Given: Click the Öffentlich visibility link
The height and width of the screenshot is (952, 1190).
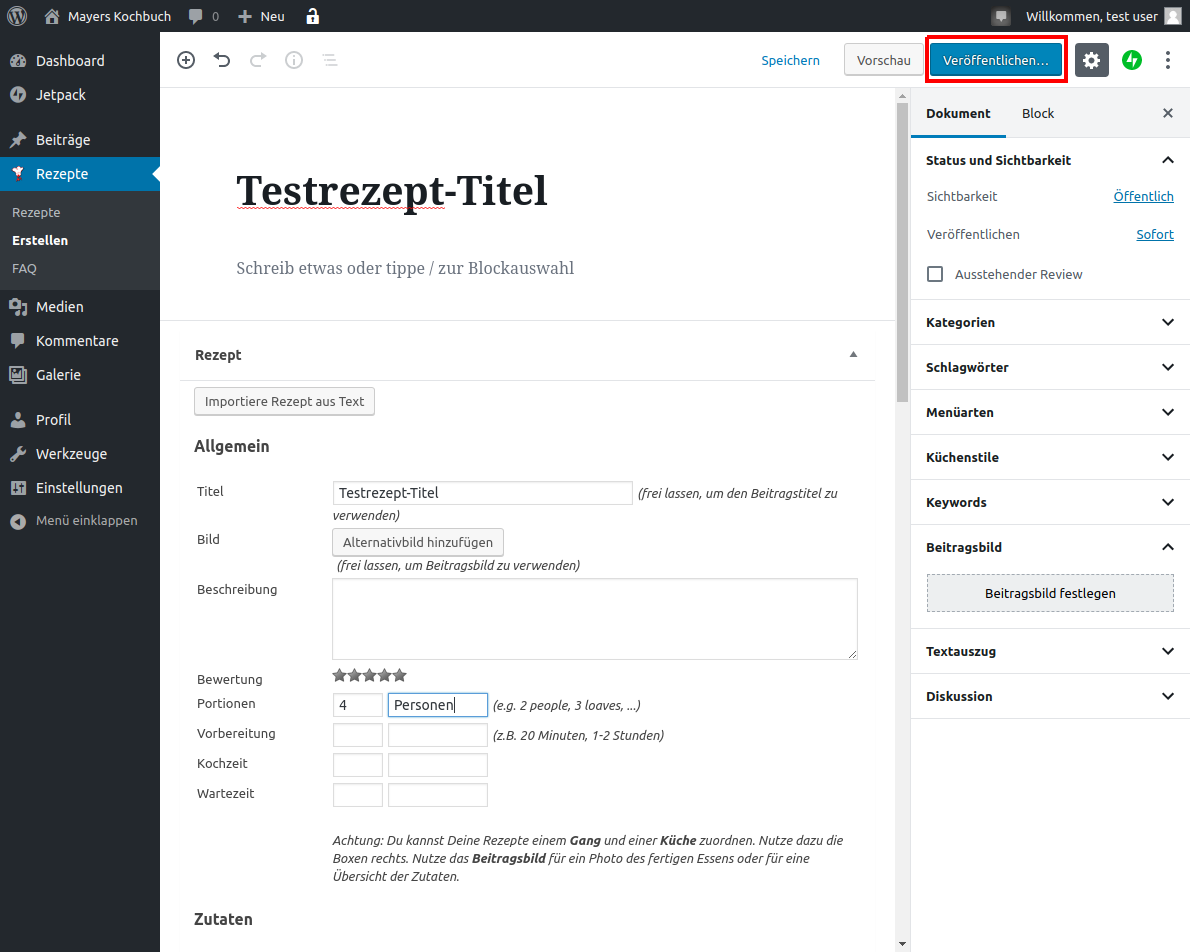Looking at the screenshot, I should tap(1143, 197).
